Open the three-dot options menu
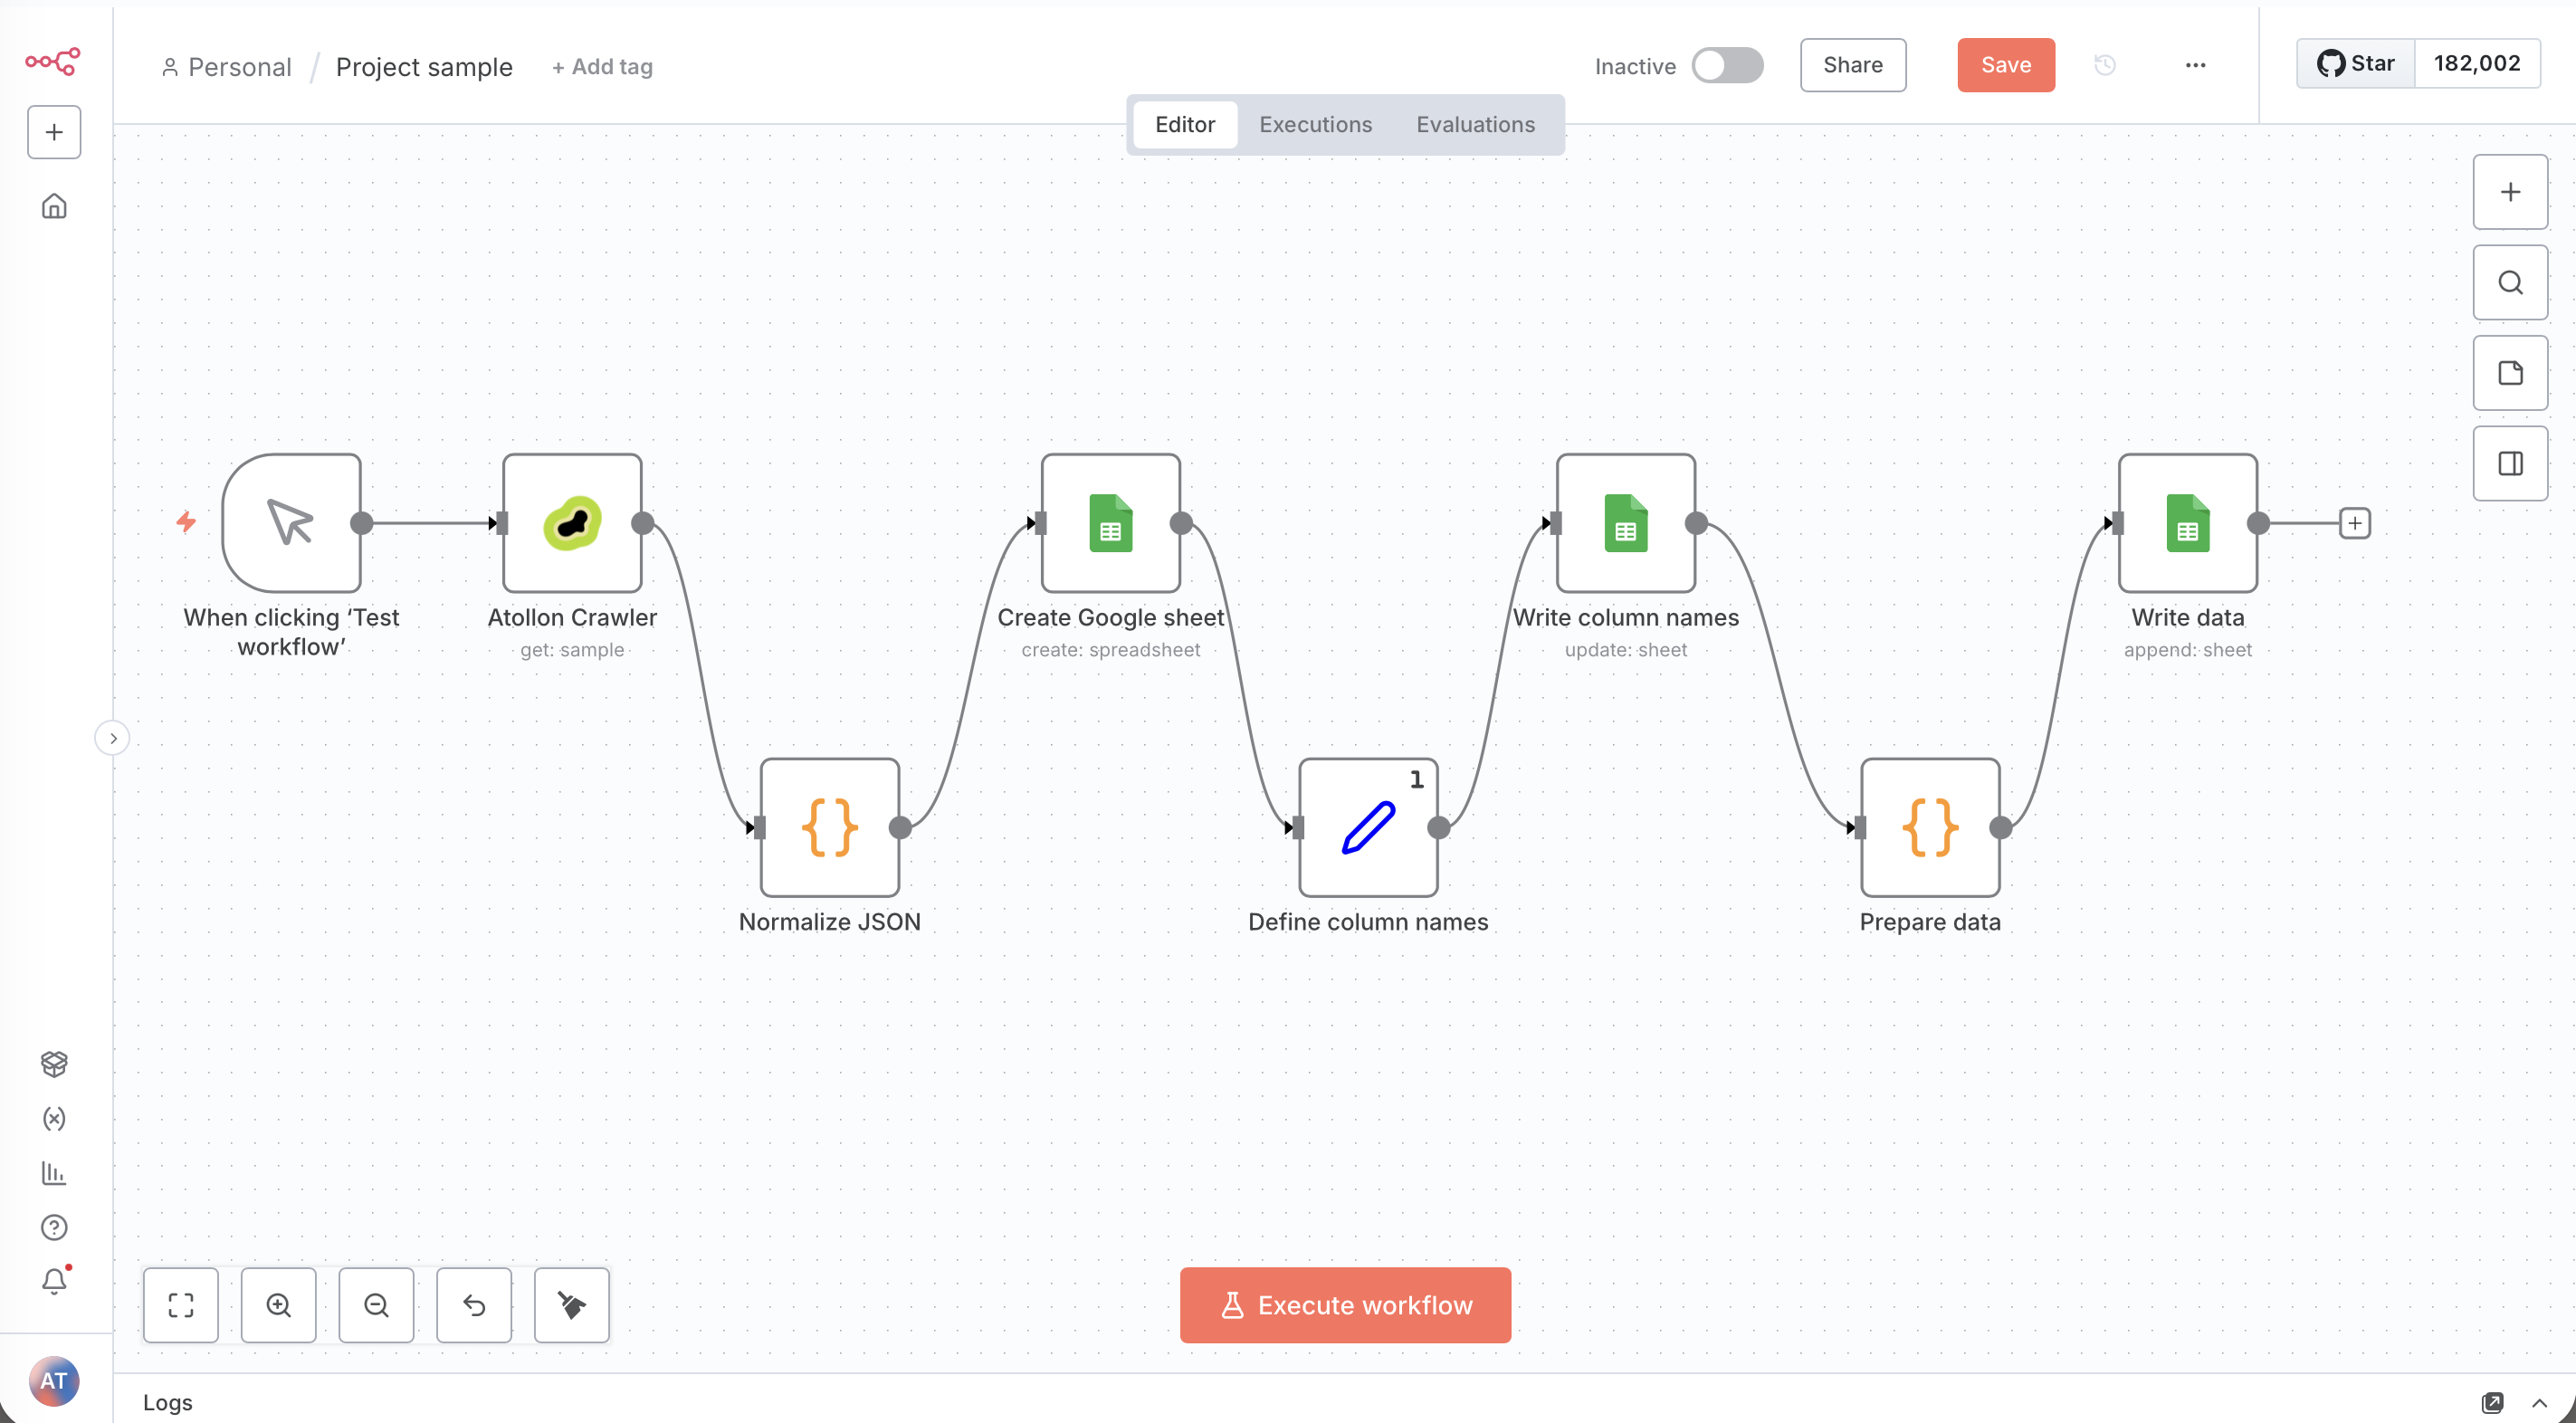 point(2195,64)
